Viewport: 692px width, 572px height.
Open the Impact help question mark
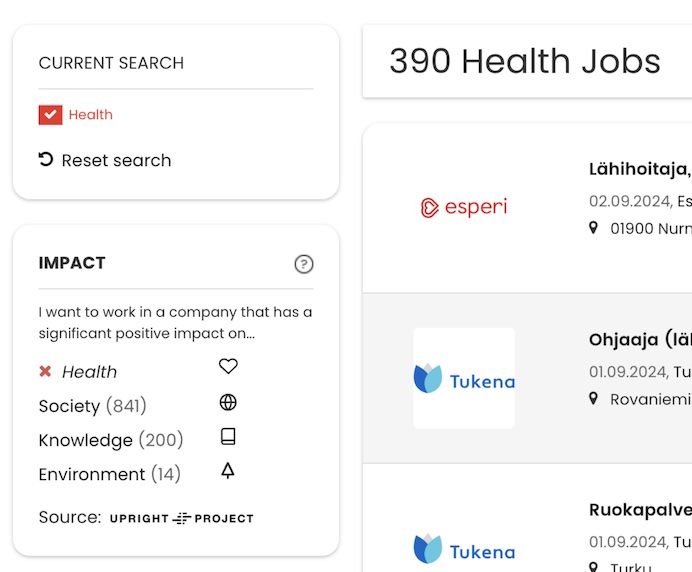[x=304, y=264]
